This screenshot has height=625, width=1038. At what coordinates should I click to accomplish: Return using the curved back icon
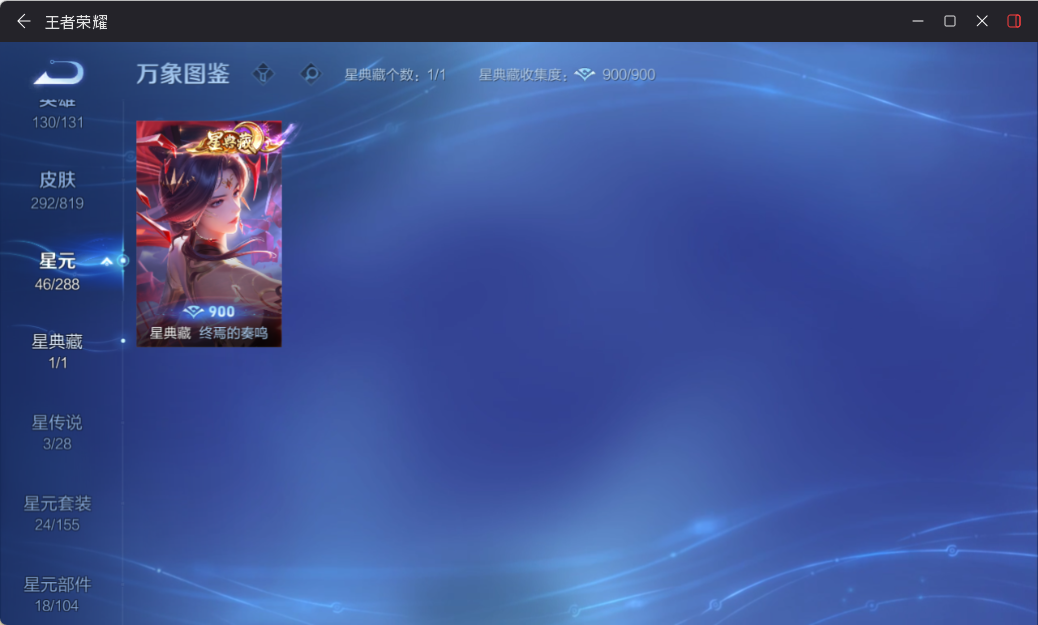(59, 72)
